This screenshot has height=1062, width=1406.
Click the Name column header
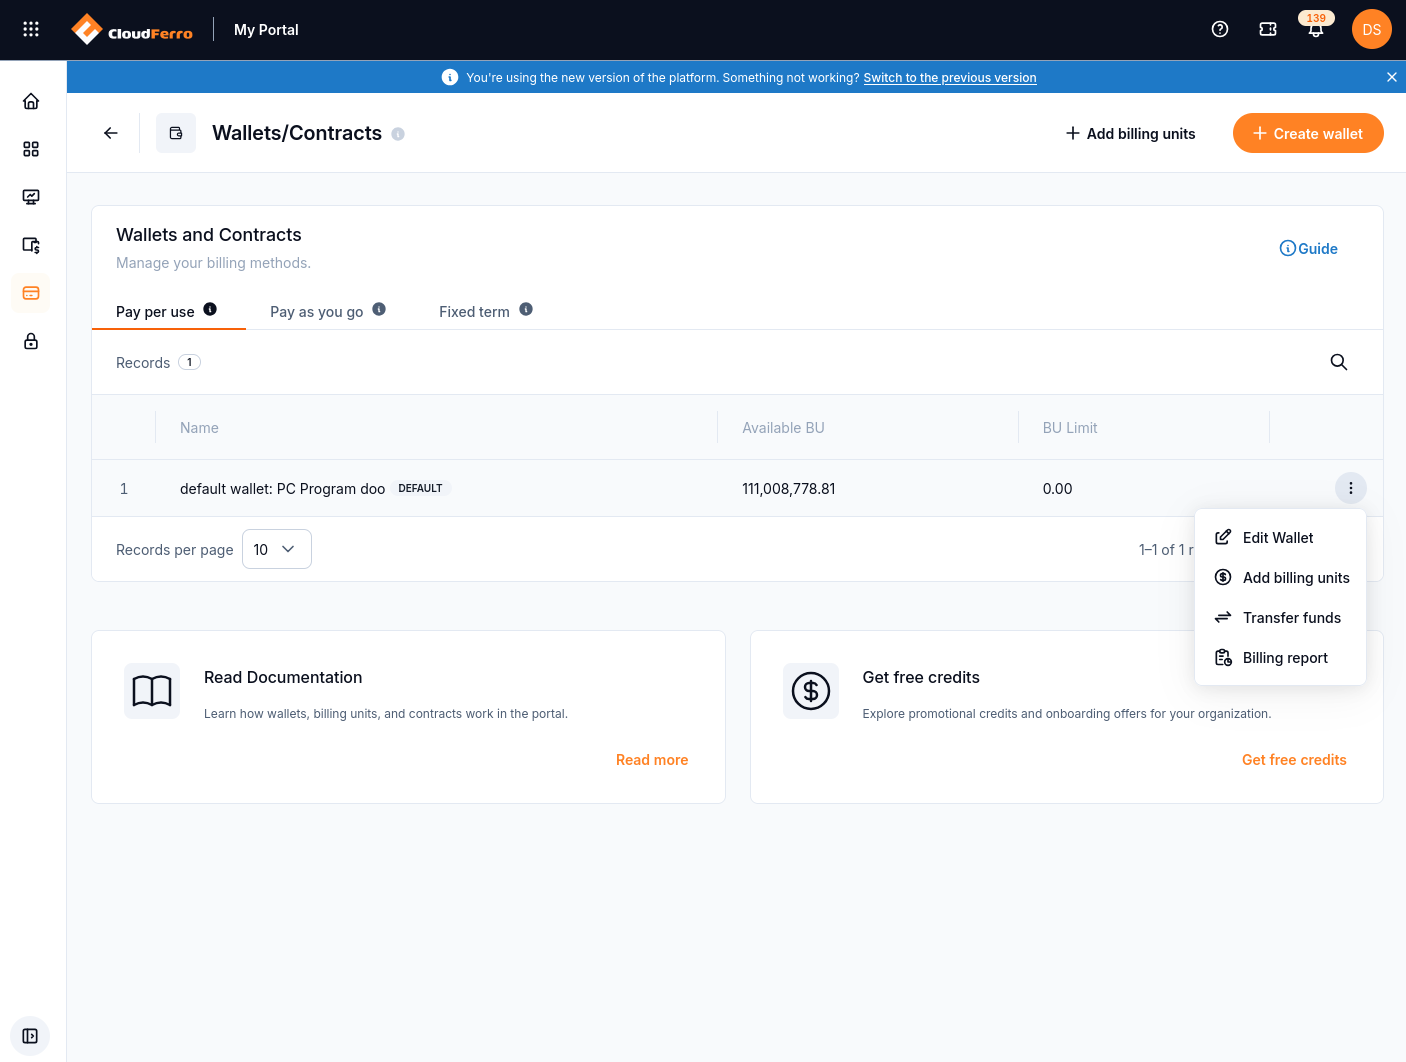pyautogui.click(x=199, y=428)
